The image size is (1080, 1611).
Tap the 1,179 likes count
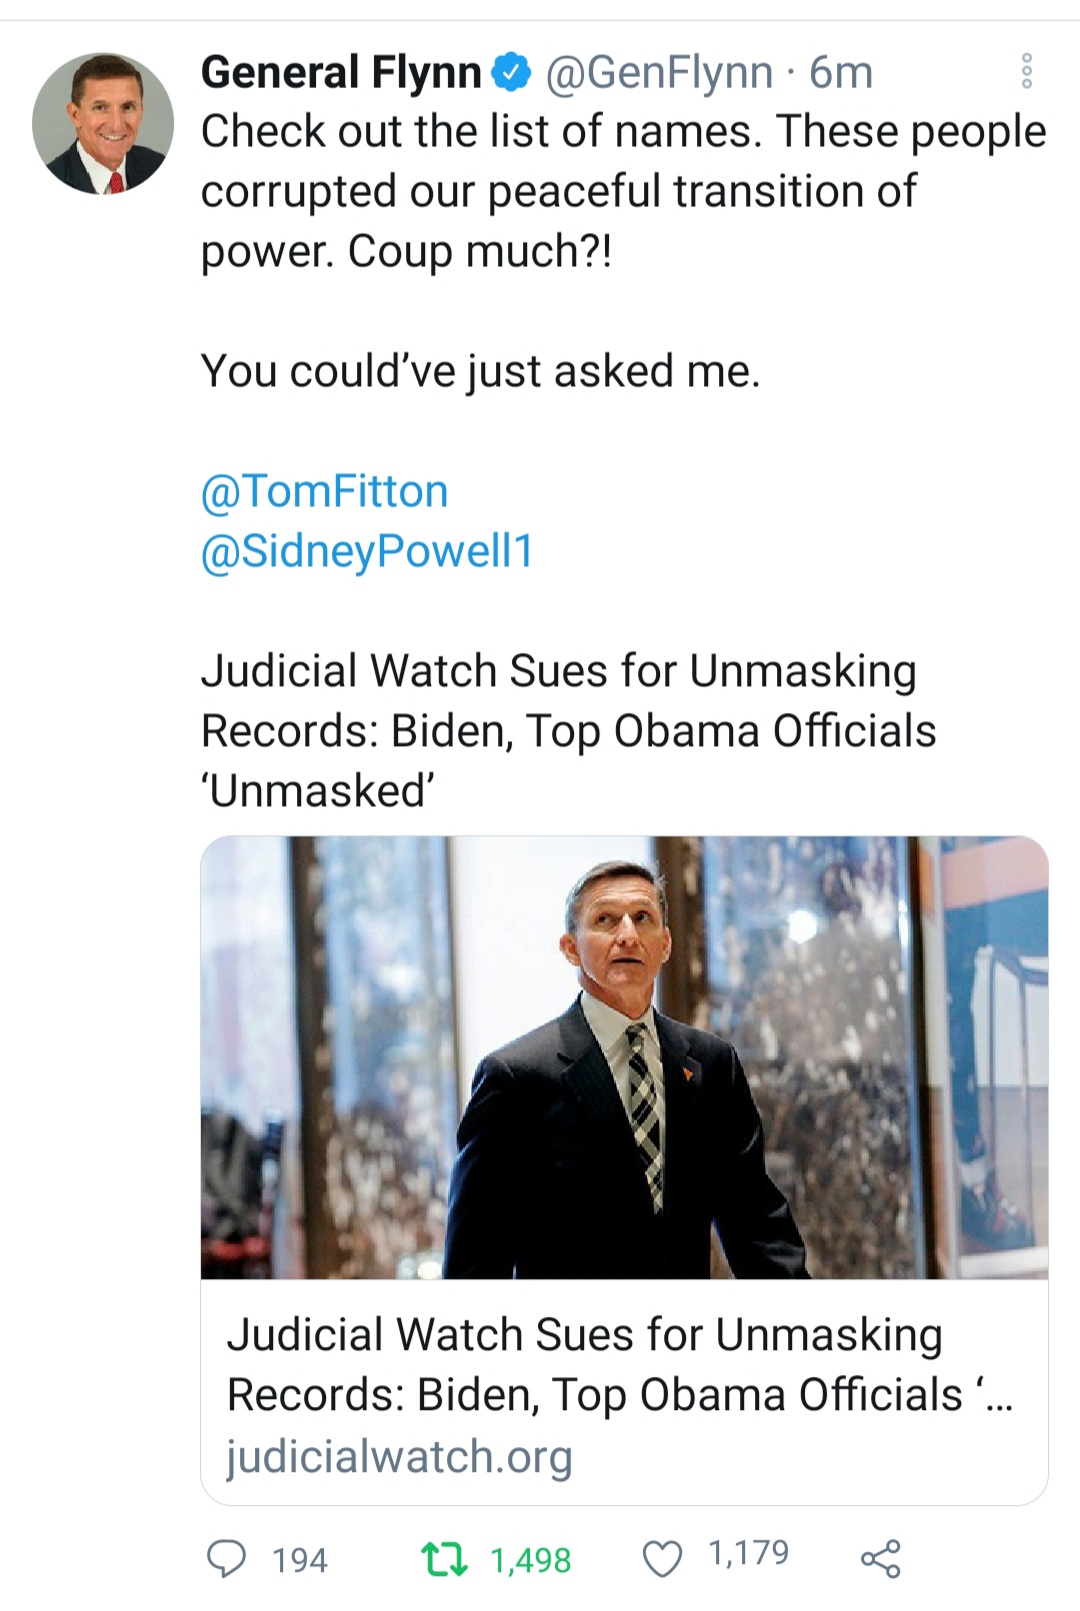[748, 1553]
